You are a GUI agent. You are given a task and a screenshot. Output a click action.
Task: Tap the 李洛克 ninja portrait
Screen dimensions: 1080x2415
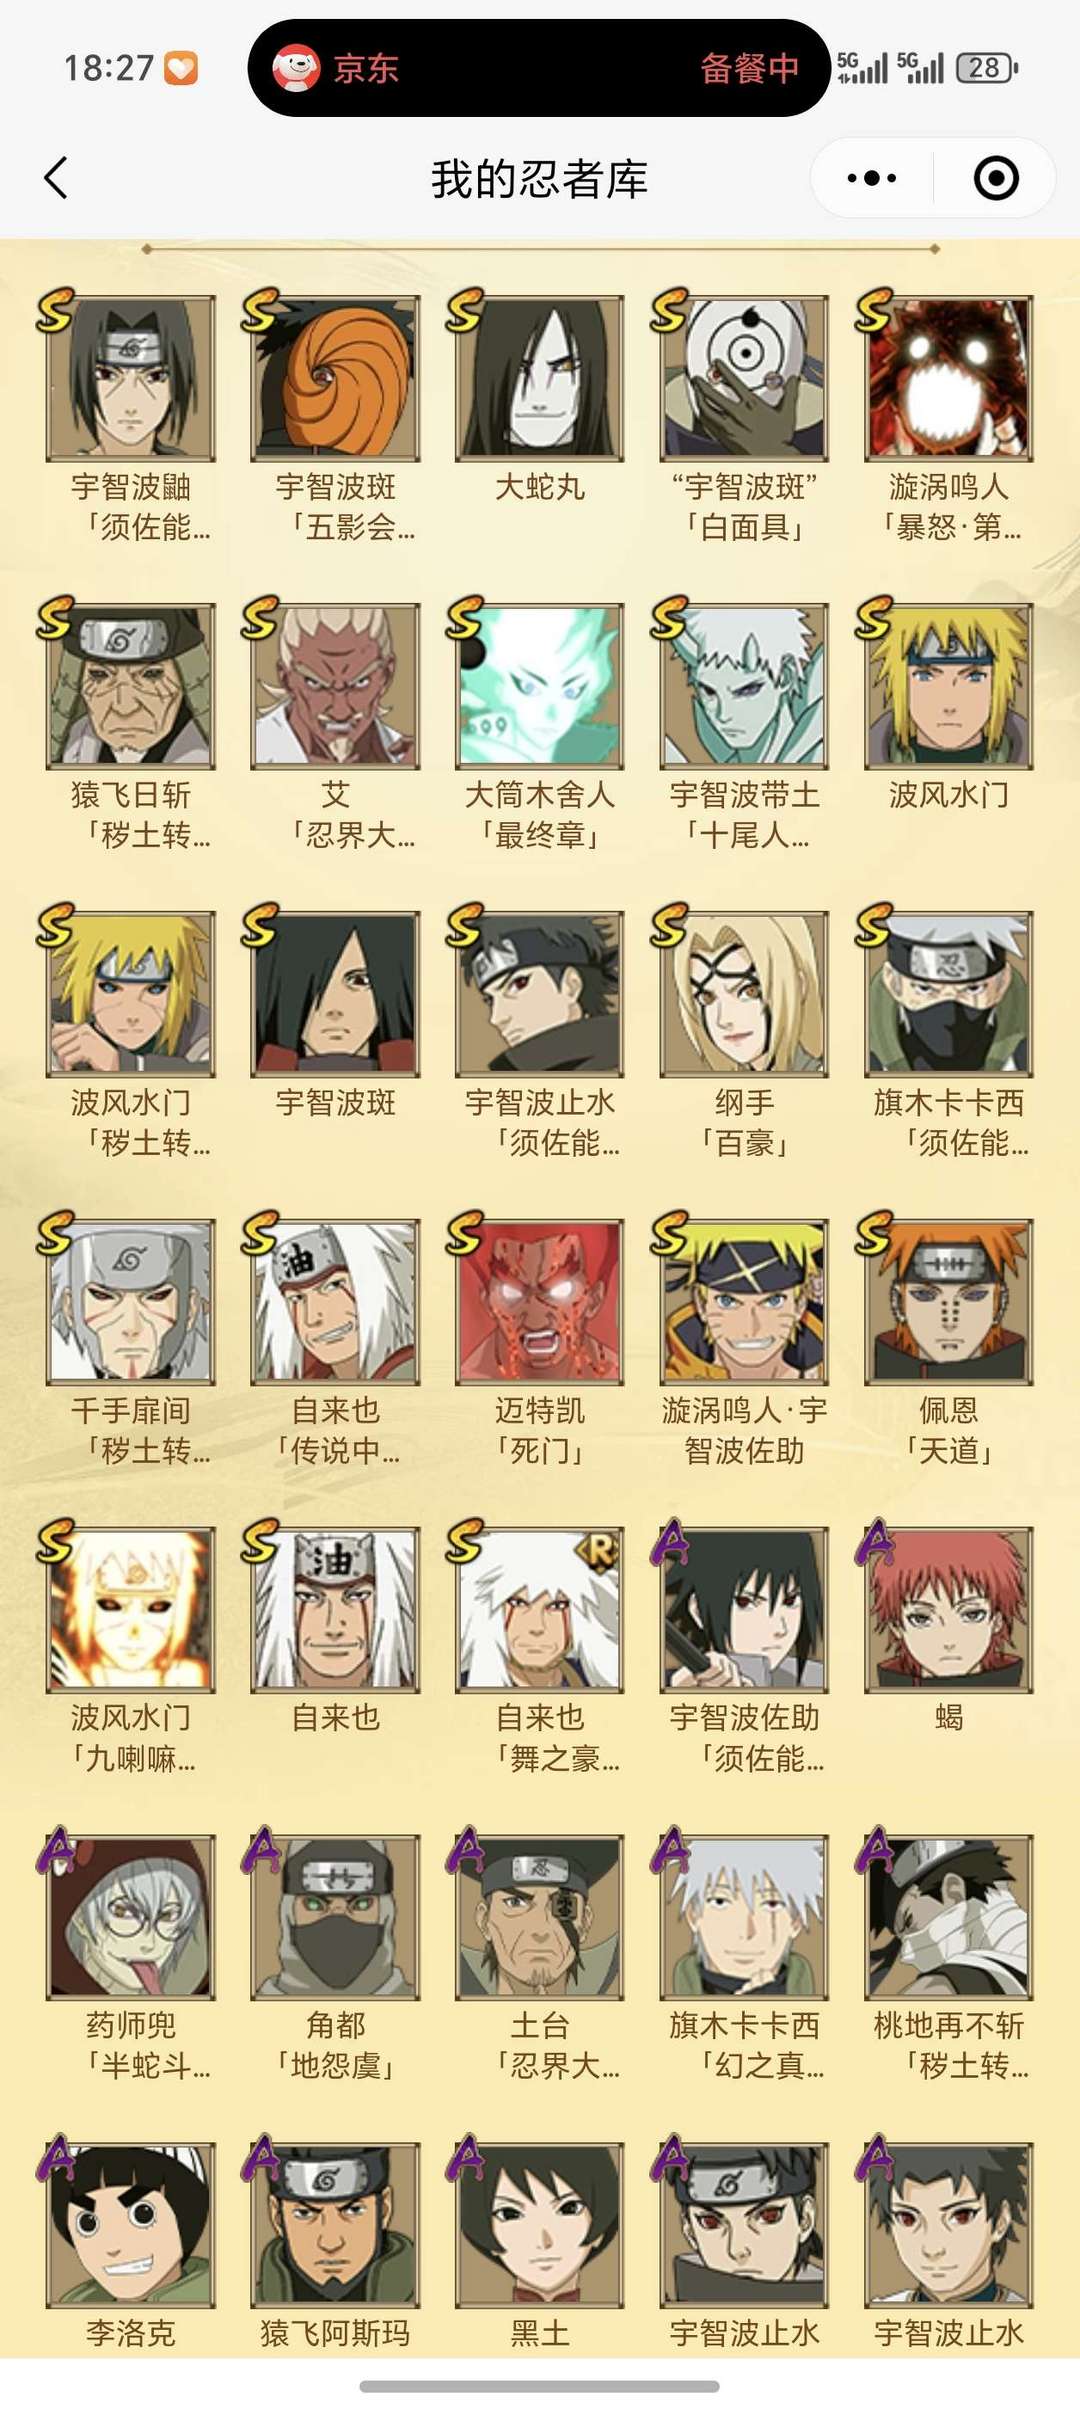click(130, 2226)
